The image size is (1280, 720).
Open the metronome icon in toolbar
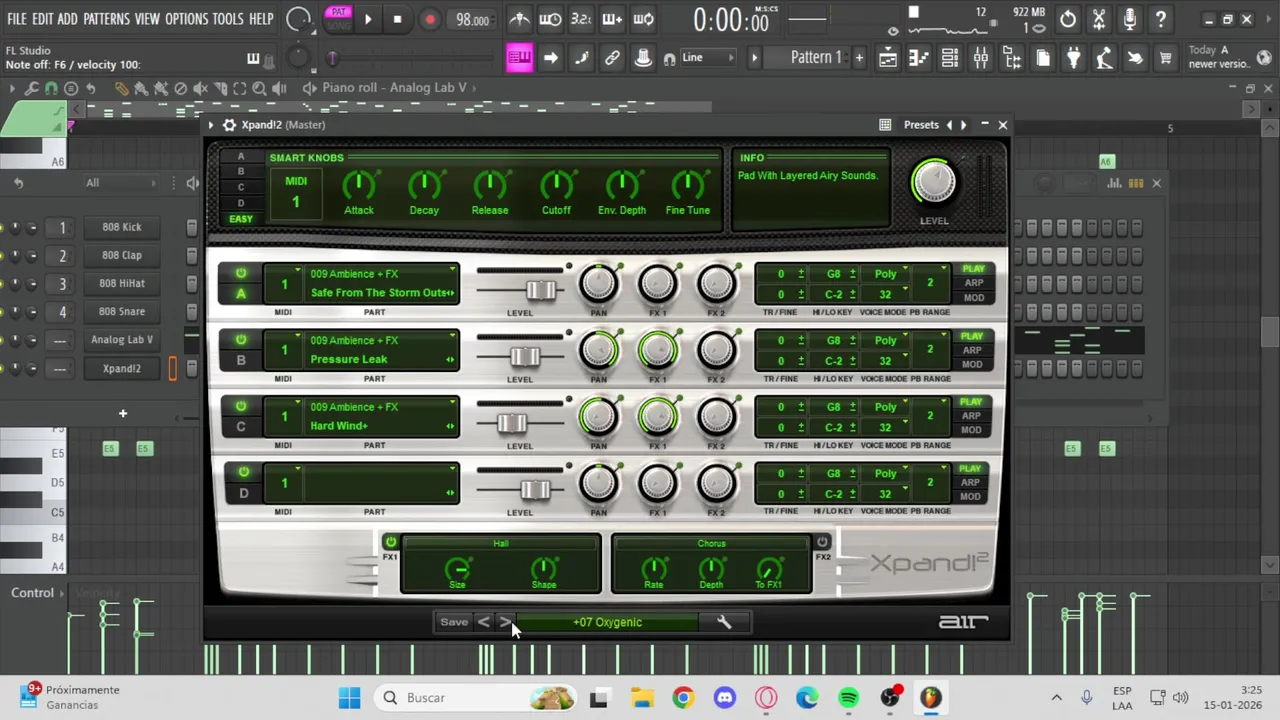coord(520,19)
